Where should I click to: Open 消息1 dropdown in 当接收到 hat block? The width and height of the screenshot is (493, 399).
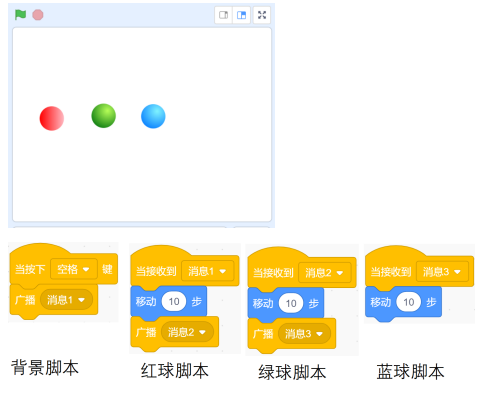(x=208, y=271)
